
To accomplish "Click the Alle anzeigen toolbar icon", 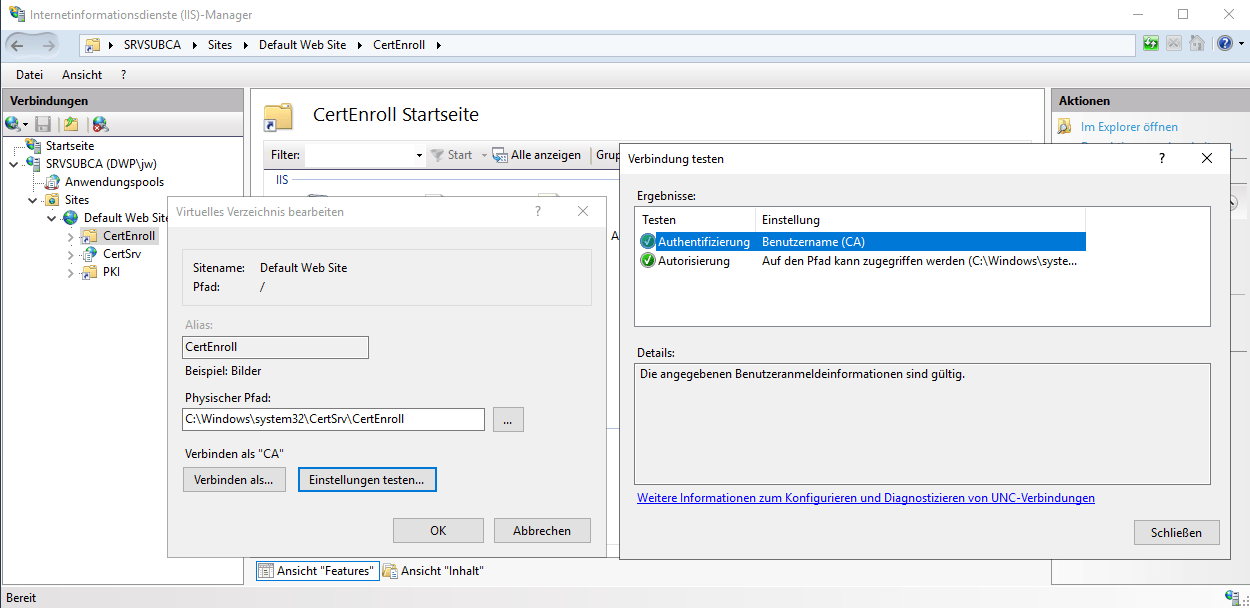I will point(500,155).
